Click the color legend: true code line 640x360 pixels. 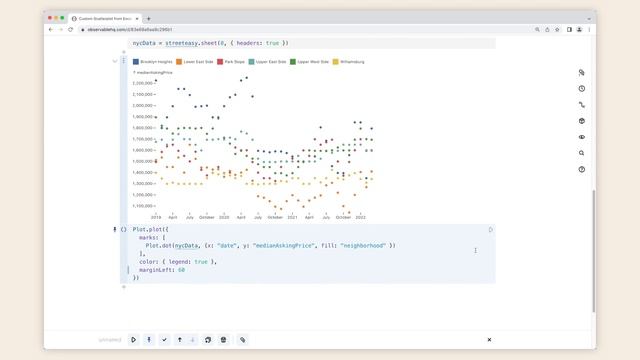coord(178,262)
